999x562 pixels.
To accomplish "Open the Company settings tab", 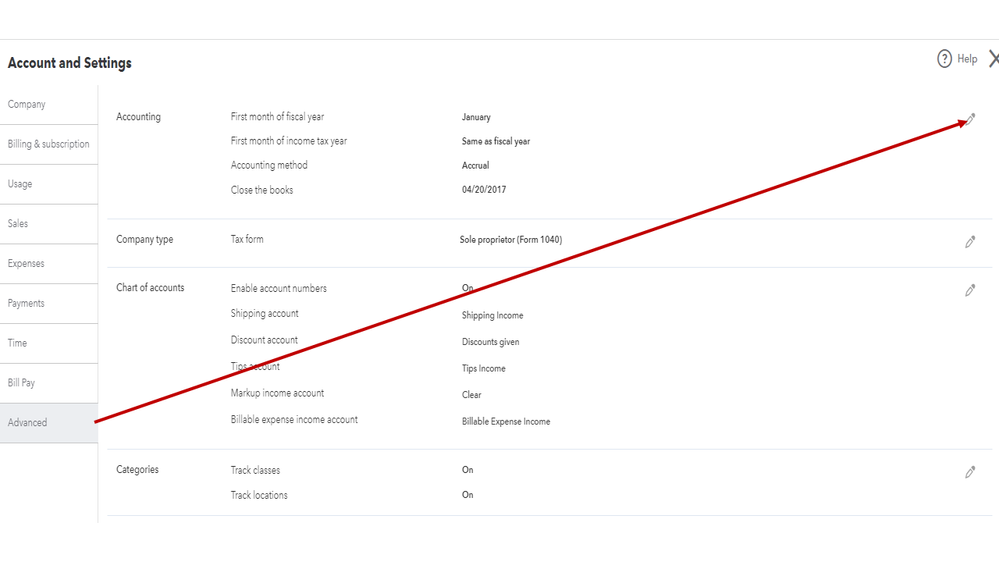I will (x=27, y=104).
